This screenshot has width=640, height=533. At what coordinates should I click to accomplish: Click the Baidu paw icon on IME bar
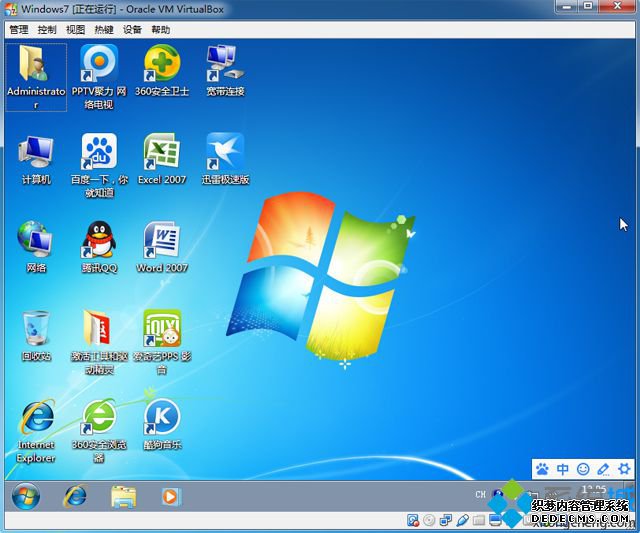point(542,469)
